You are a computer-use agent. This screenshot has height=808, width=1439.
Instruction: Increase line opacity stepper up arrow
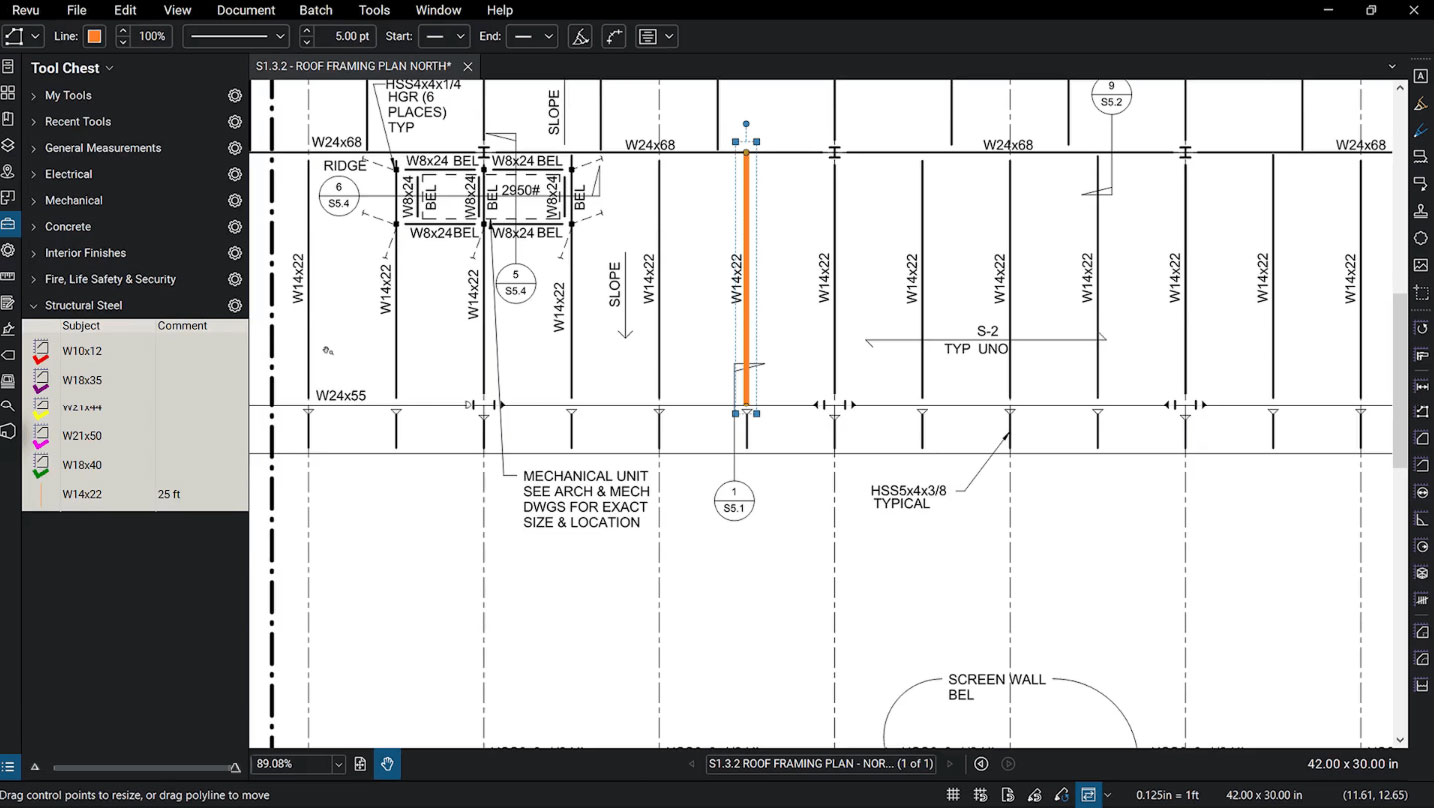(123, 31)
